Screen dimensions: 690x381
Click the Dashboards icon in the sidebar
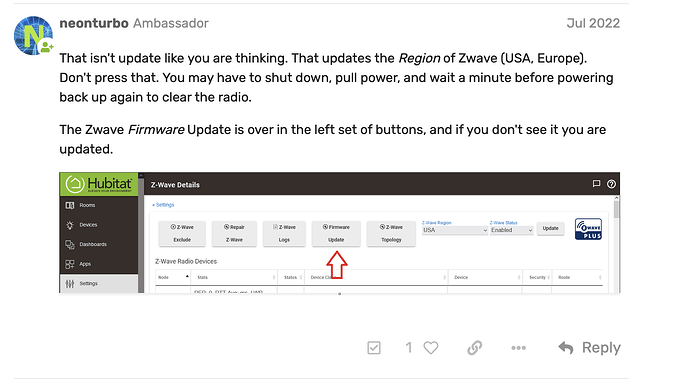(70, 245)
